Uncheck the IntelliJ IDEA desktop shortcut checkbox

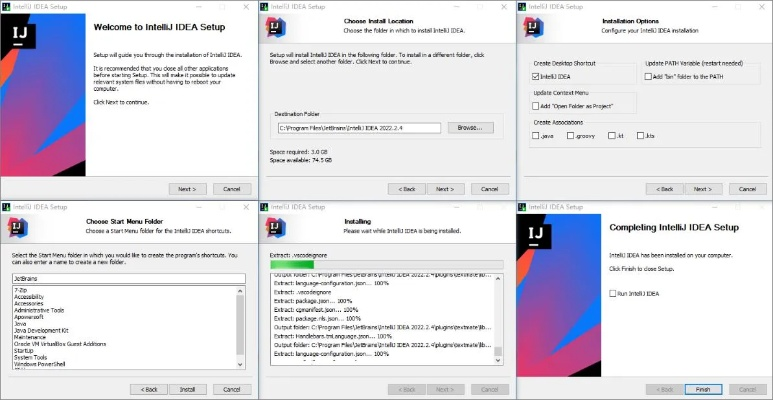[537, 76]
